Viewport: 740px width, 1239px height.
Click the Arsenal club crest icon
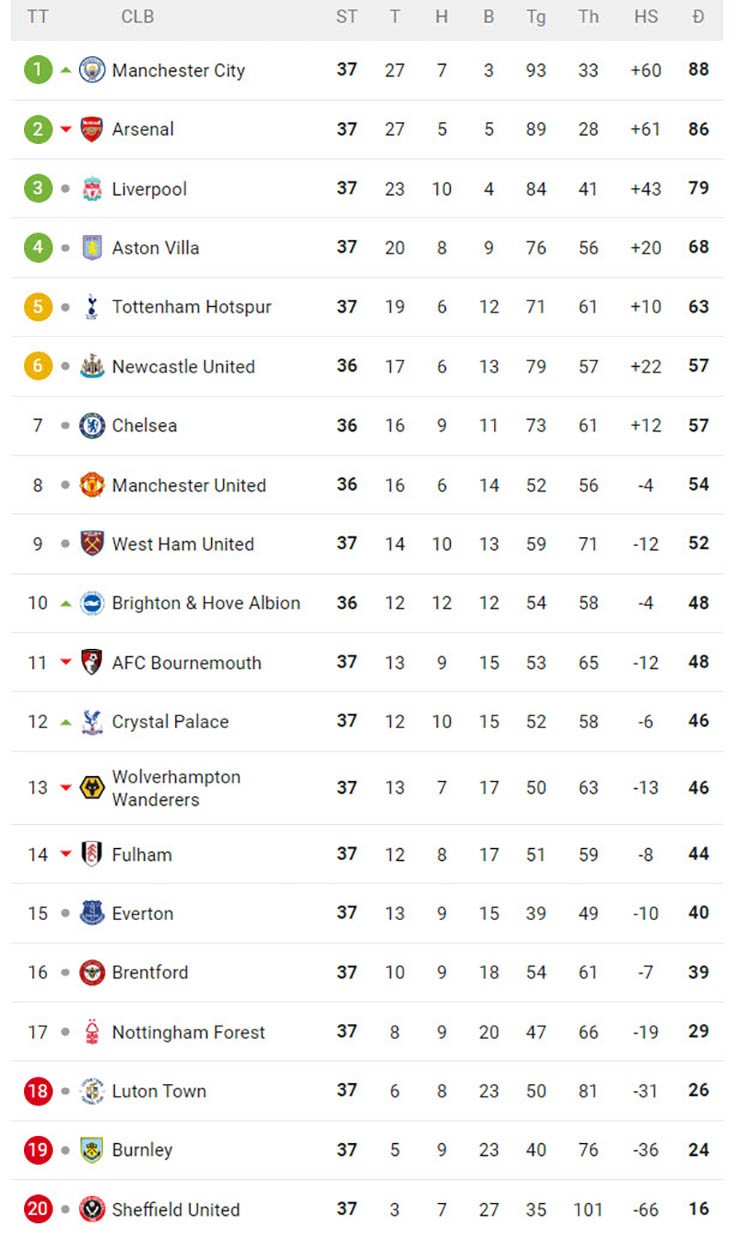[92, 129]
